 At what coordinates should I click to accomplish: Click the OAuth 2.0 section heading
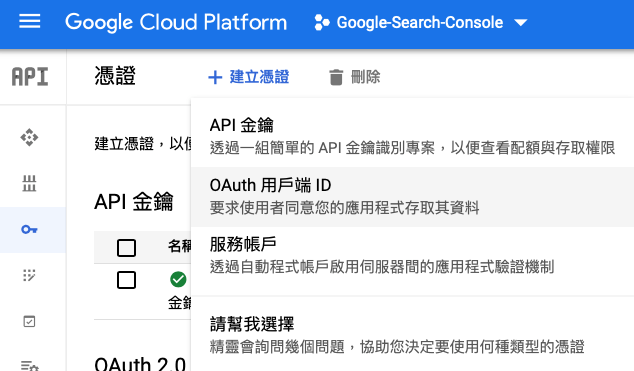tap(140, 364)
